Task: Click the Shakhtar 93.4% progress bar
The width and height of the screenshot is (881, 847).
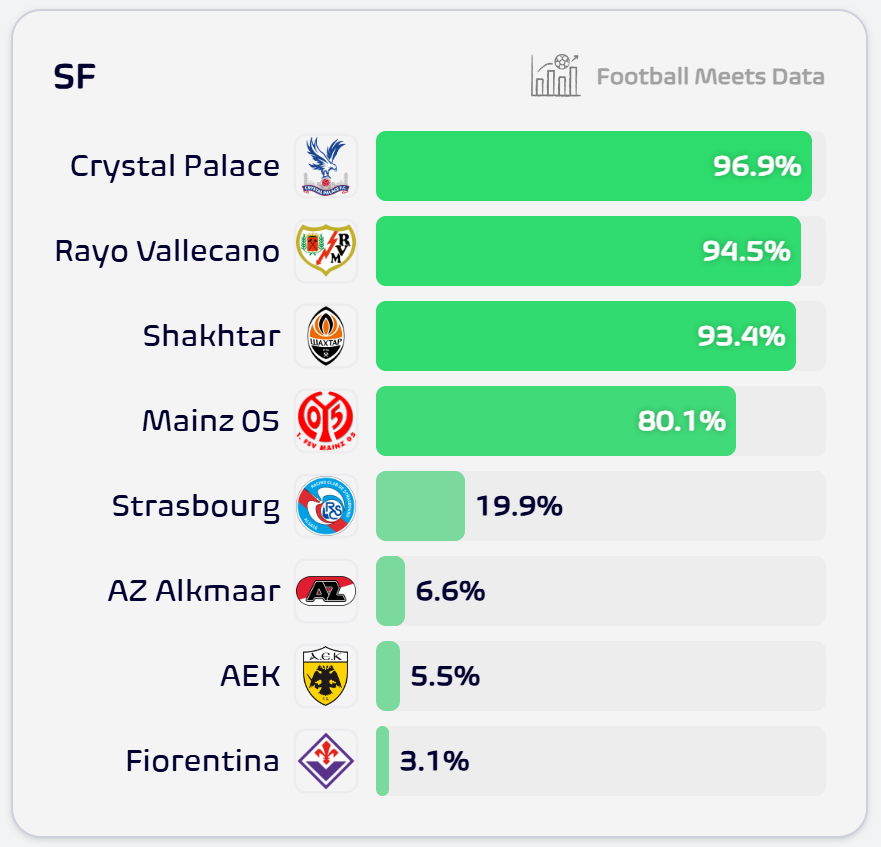Action: [x=585, y=336]
